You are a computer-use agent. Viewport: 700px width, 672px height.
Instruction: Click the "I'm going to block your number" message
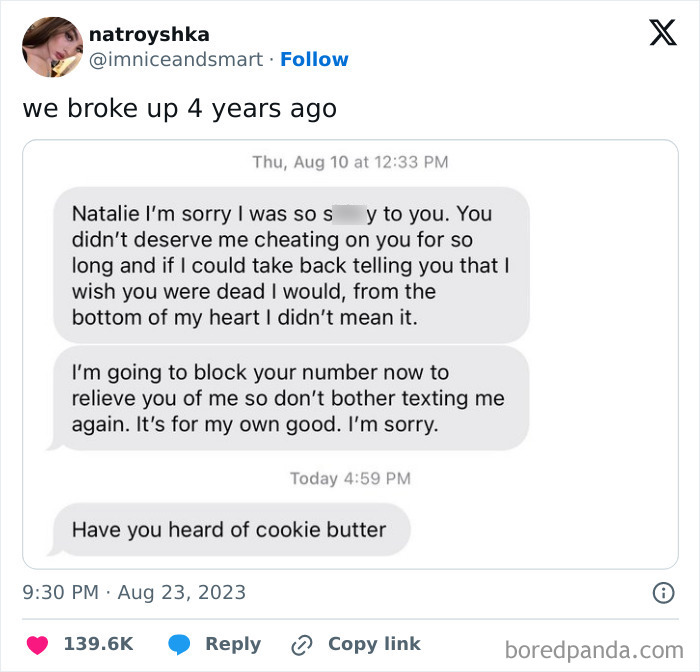[x=290, y=398]
